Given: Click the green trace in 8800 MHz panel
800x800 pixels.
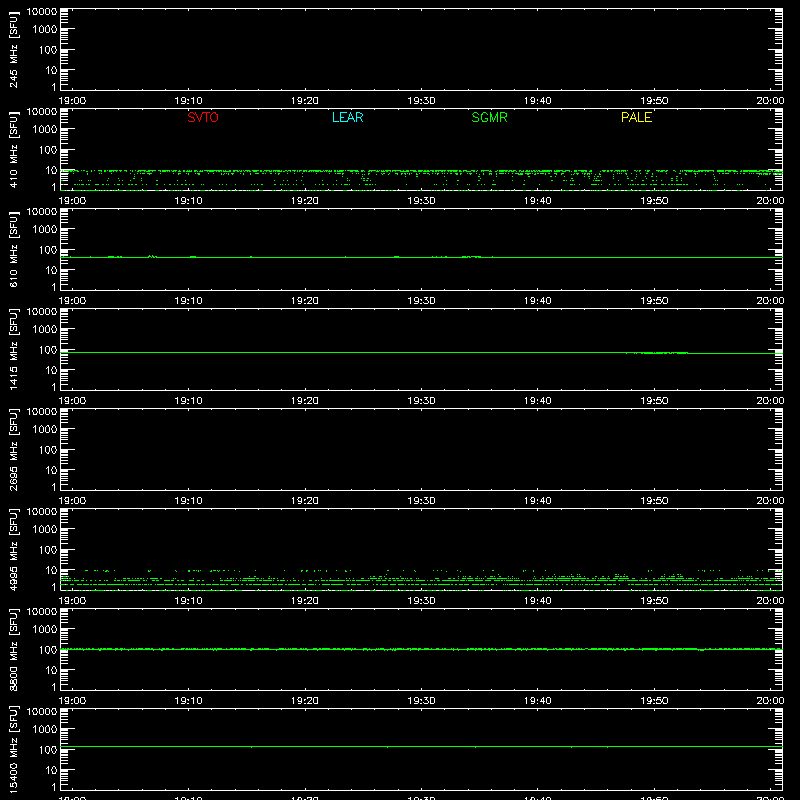Looking at the screenshot, I should tap(421, 649).
